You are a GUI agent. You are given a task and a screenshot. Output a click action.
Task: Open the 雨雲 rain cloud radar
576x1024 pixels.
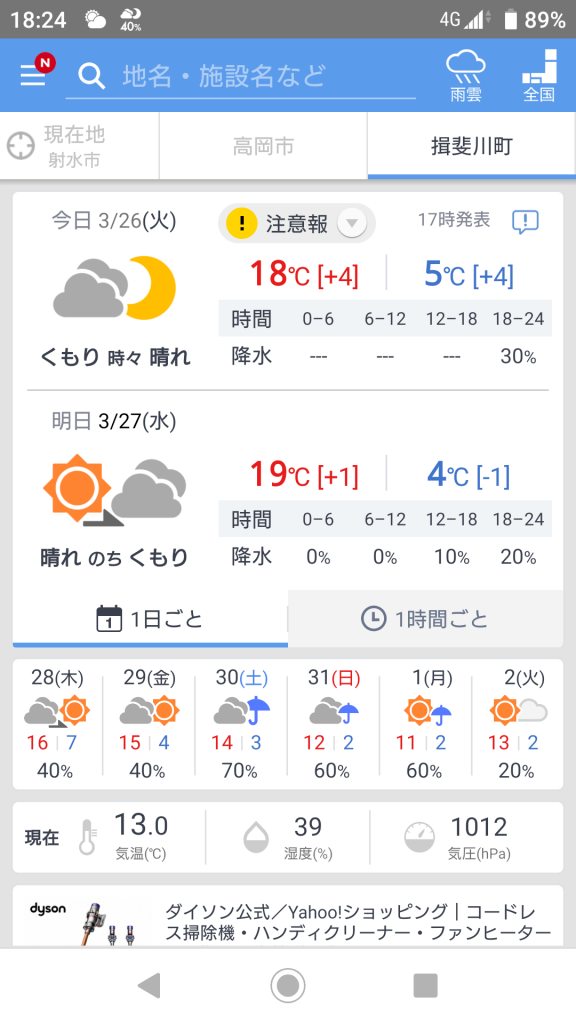coord(466,76)
